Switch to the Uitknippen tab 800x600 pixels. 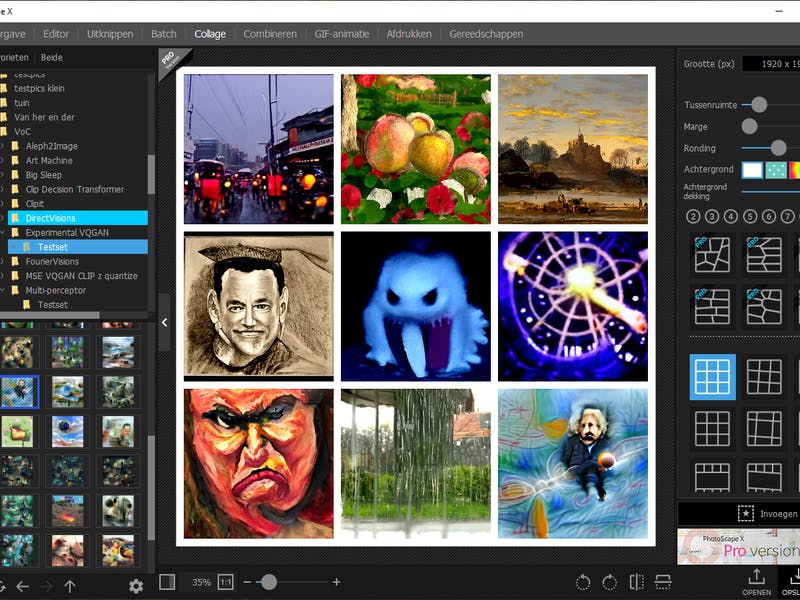[x=110, y=34]
